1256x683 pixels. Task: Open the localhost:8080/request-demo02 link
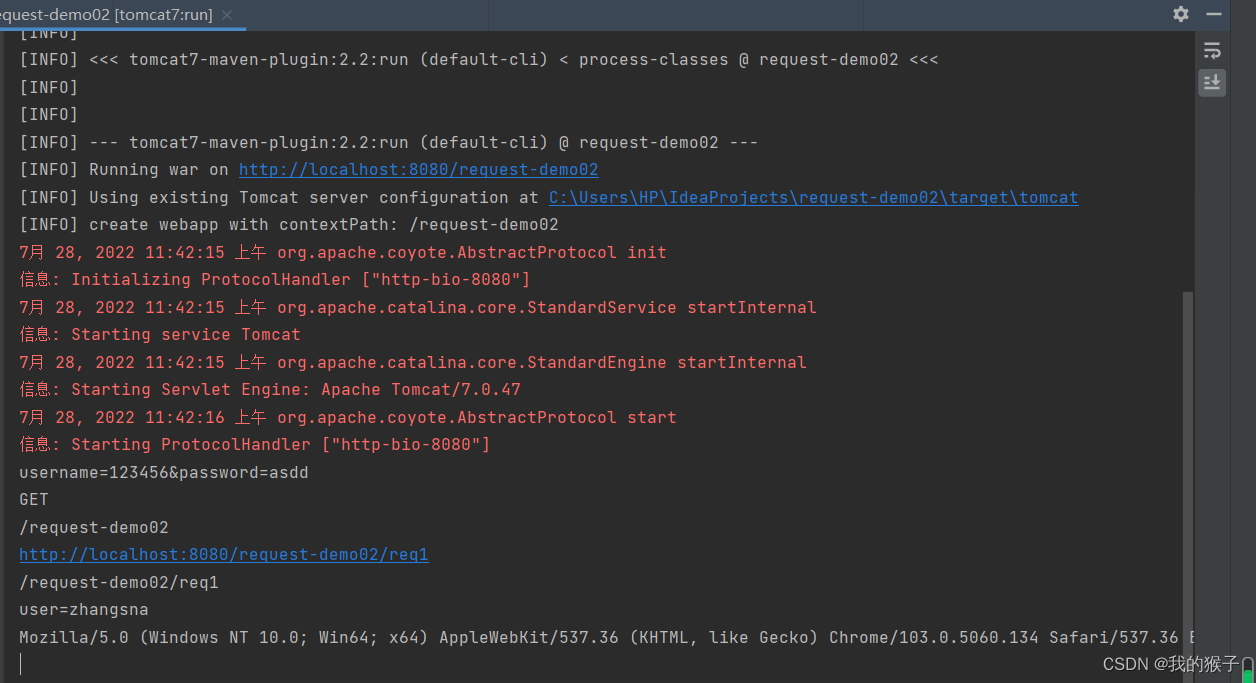pyautogui.click(x=418, y=169)
